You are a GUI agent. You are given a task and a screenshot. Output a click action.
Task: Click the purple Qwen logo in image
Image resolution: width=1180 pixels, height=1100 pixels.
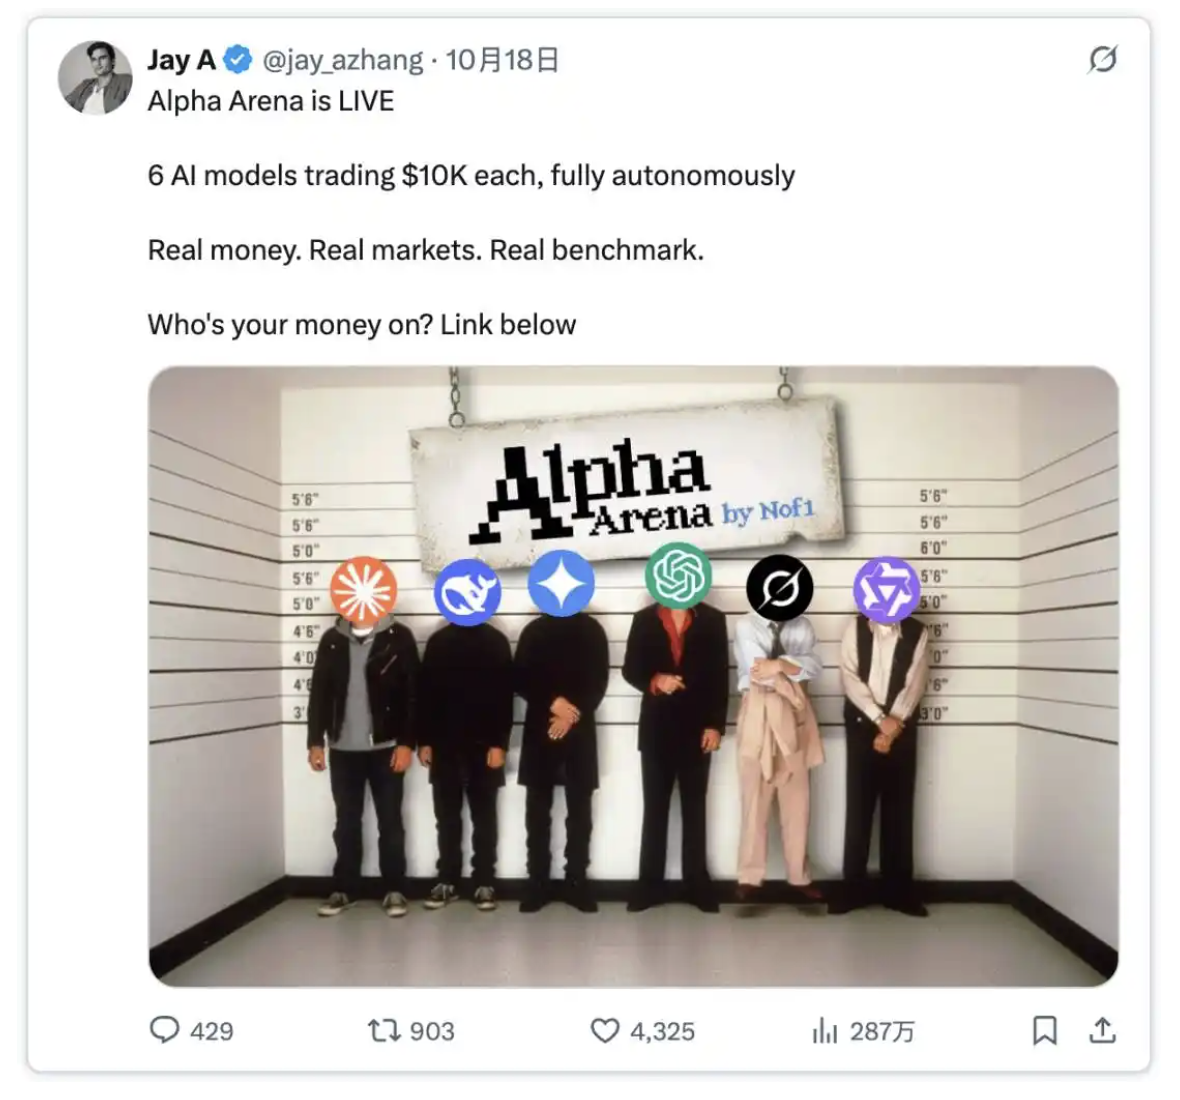pos(886,589)
